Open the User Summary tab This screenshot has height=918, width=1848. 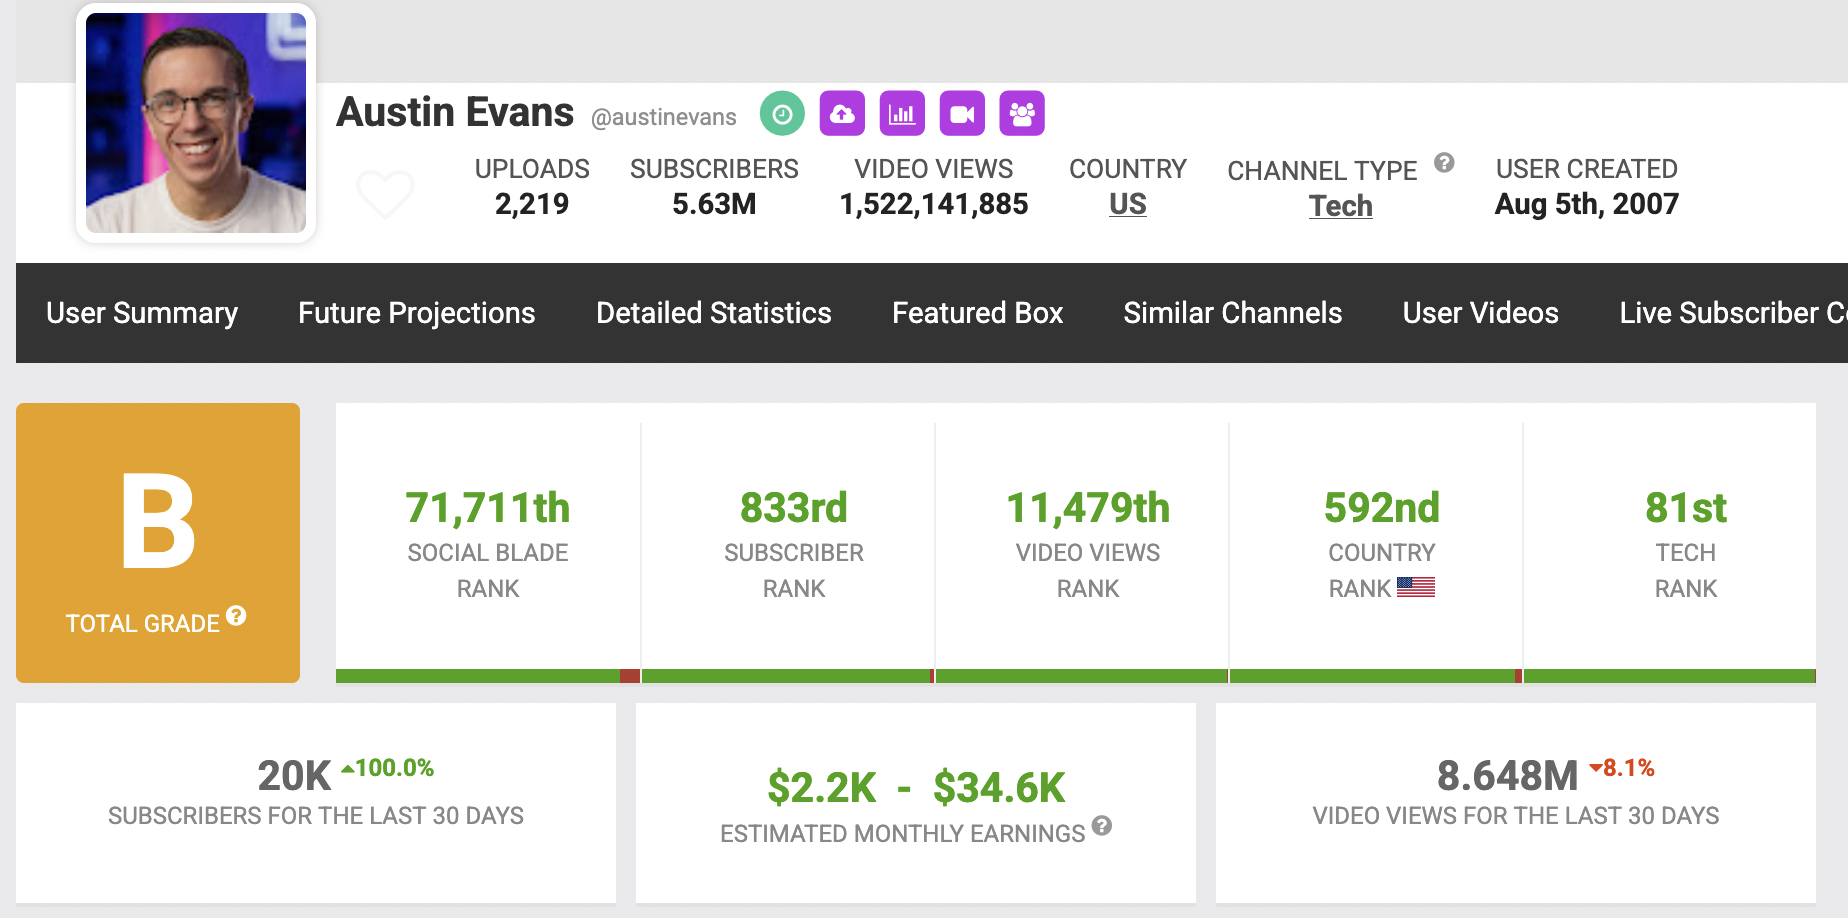click(x=142, y=313)
